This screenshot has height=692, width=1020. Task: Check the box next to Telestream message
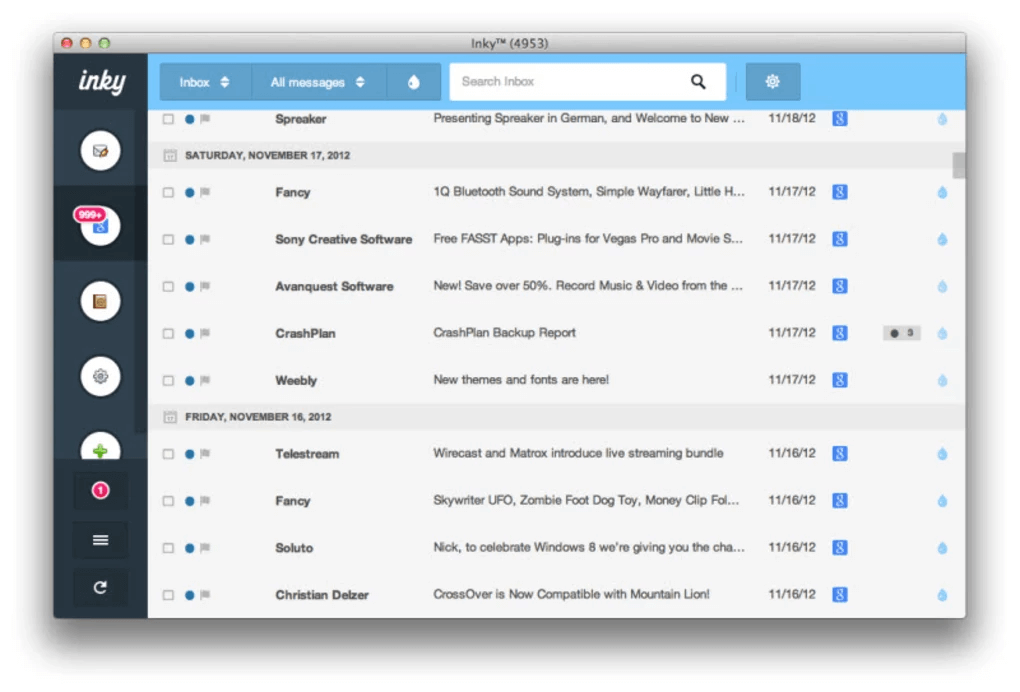(168, 454)
